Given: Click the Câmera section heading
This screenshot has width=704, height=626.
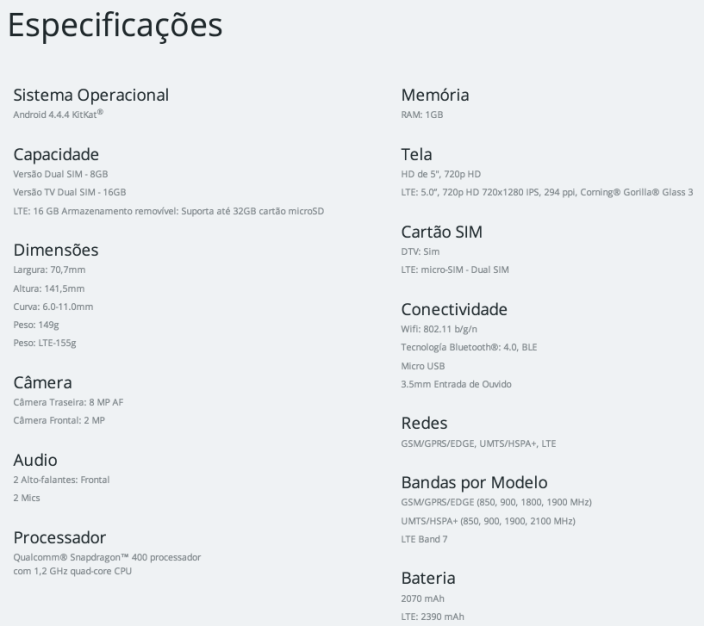Looking at the screenshot, I should [41, 382].
